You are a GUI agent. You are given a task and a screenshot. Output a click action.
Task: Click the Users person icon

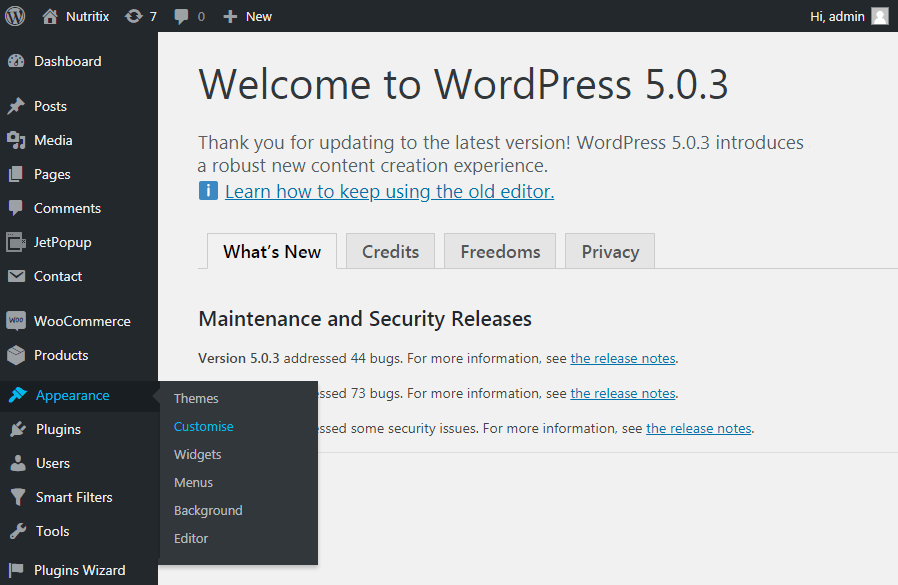click(18, 463)
